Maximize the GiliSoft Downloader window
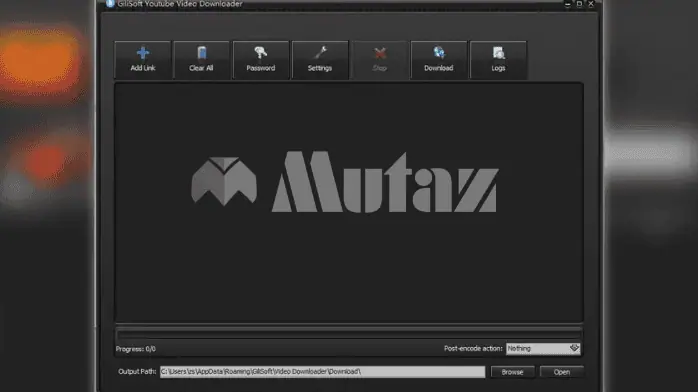The width and height of the screenshot is (698, 392). point(579,4)
